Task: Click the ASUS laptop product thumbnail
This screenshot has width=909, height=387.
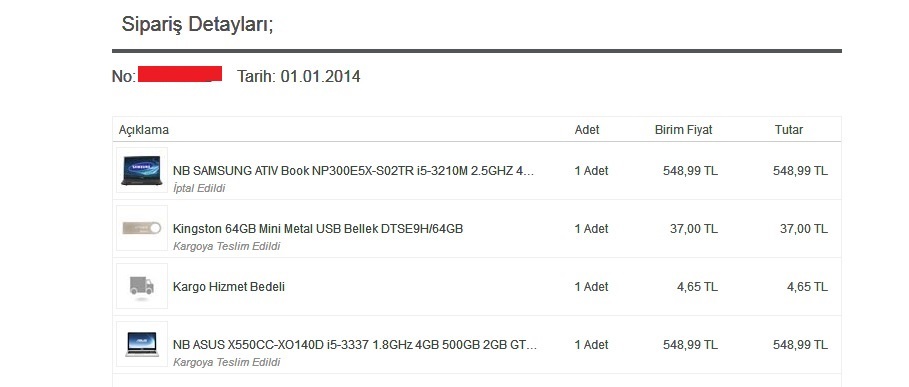Action: point(141,344)
